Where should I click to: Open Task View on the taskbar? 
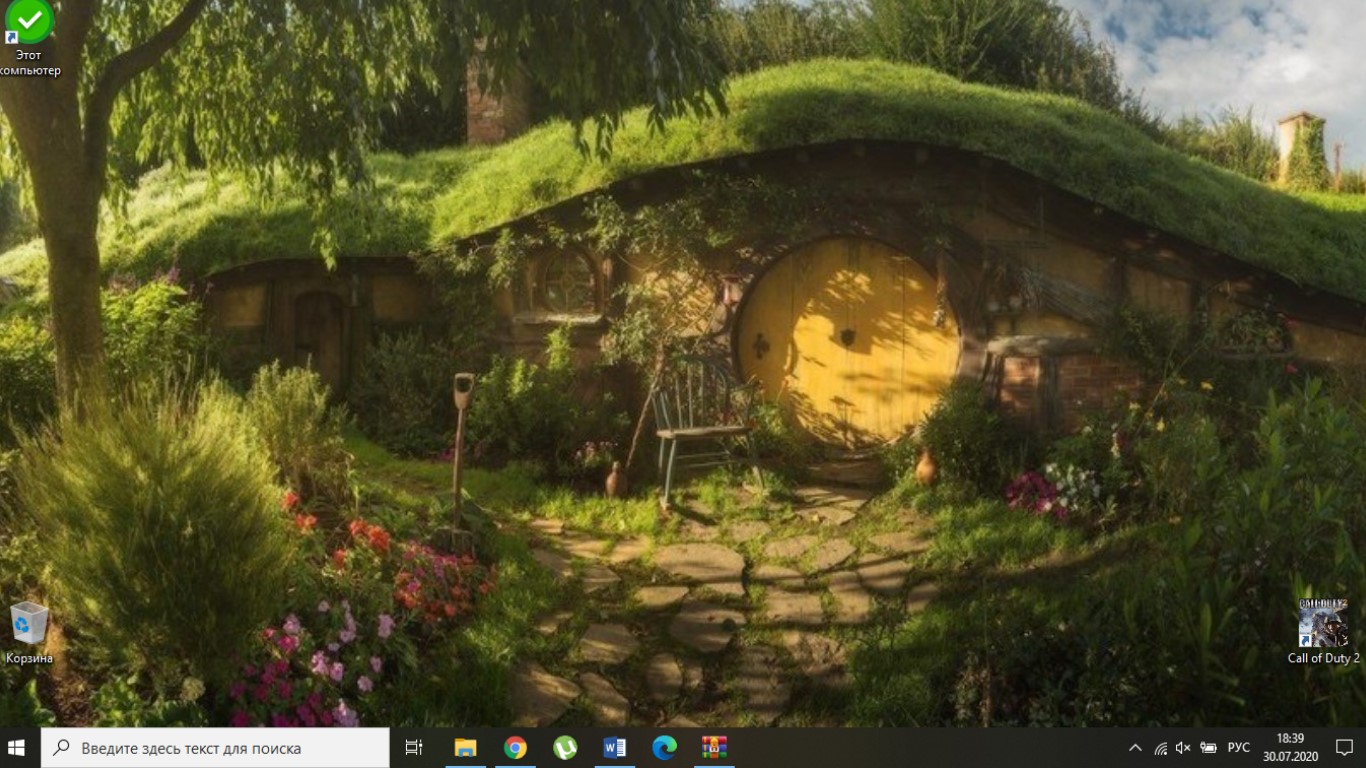[413, 748]
